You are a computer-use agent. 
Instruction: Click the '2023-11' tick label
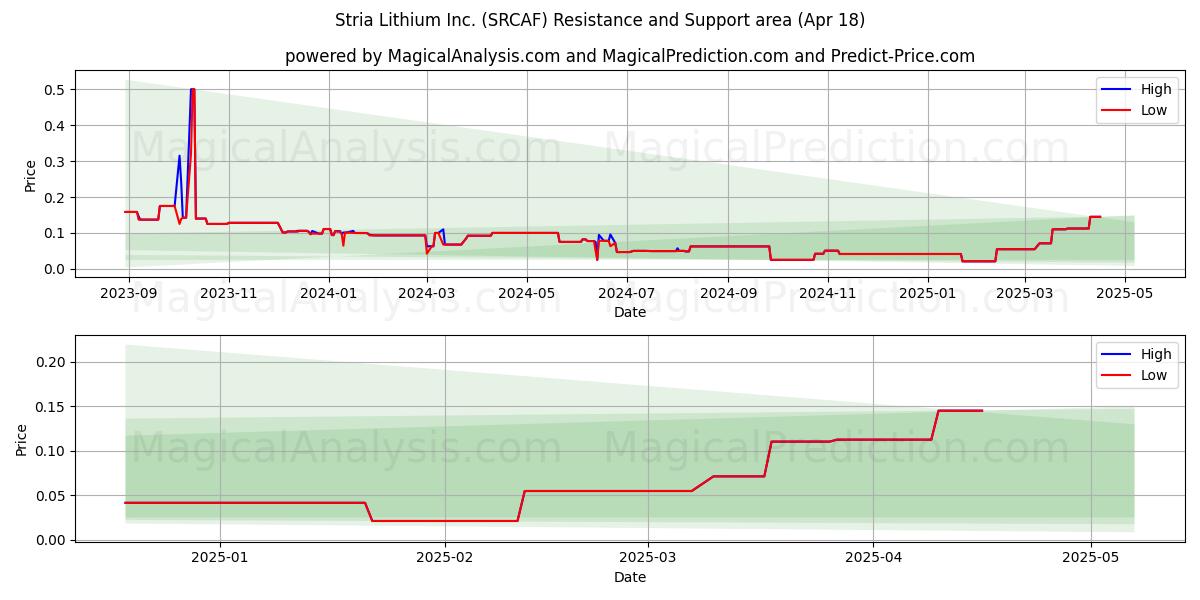(229, 293)
